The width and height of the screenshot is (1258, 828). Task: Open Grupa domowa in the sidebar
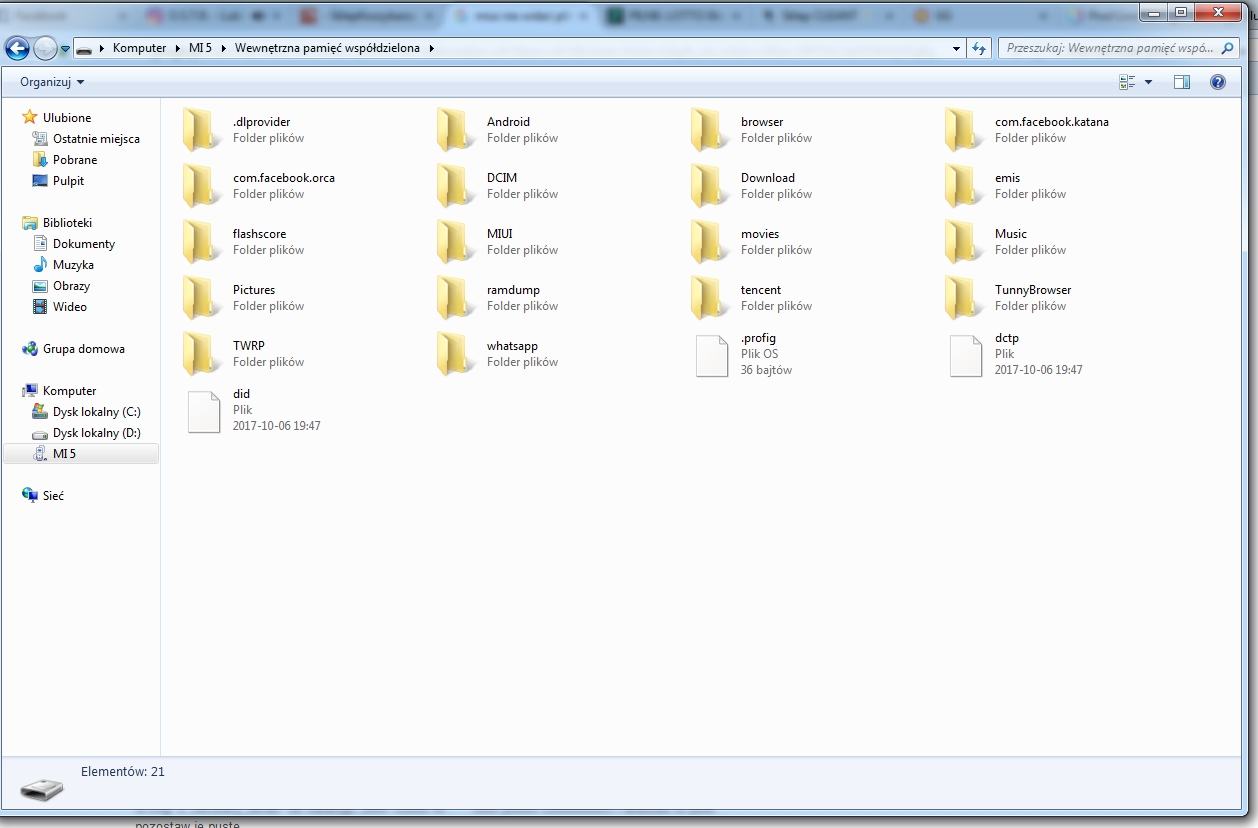tap(83, 349)
